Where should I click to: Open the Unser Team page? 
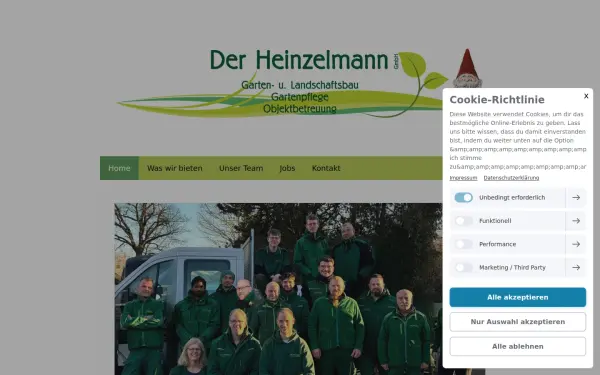tap(241, 168)
